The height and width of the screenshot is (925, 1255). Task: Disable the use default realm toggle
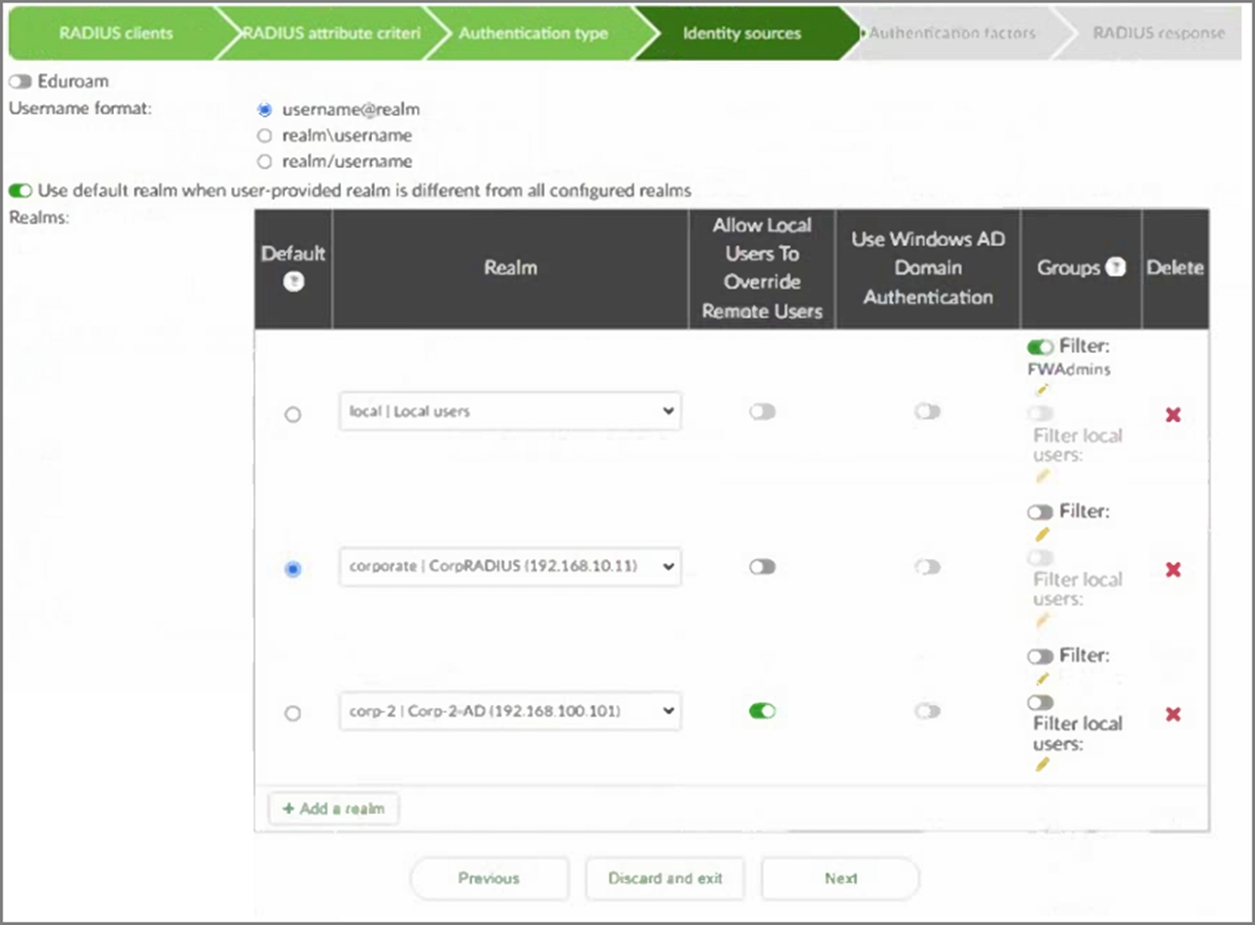[20, 190]
